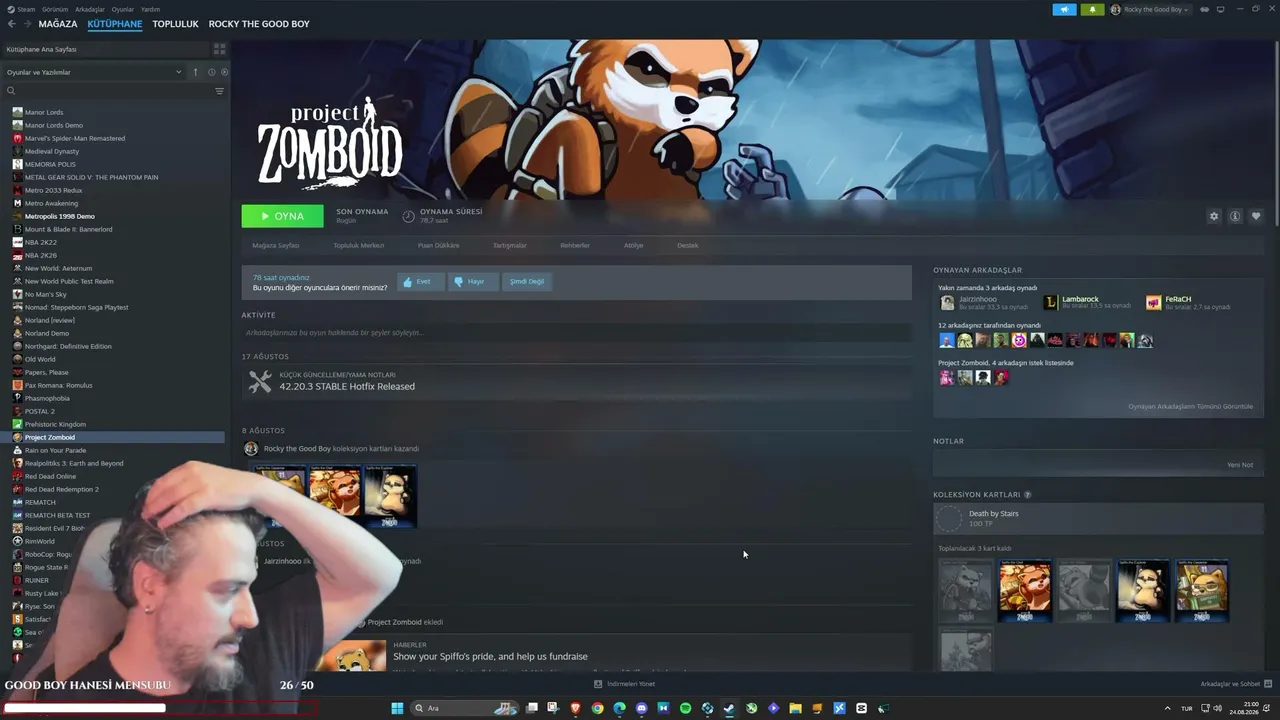Show hidden system tray icons

(1167, 708)
